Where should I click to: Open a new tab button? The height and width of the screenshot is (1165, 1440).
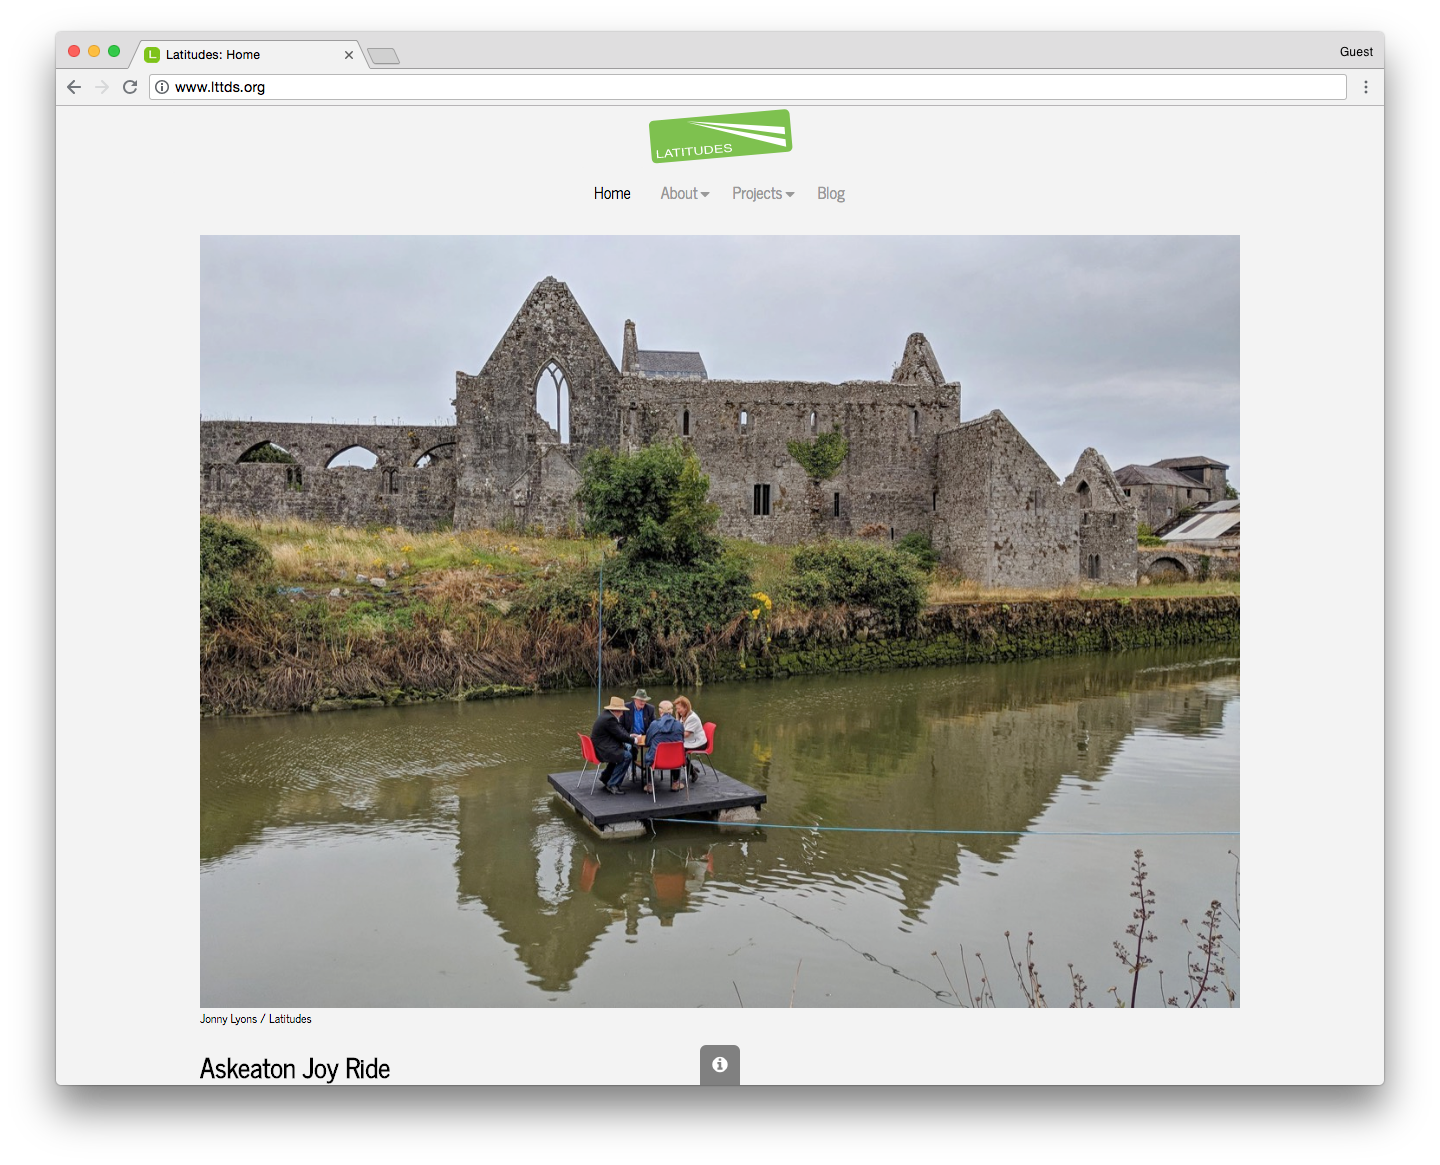[384, 56]
